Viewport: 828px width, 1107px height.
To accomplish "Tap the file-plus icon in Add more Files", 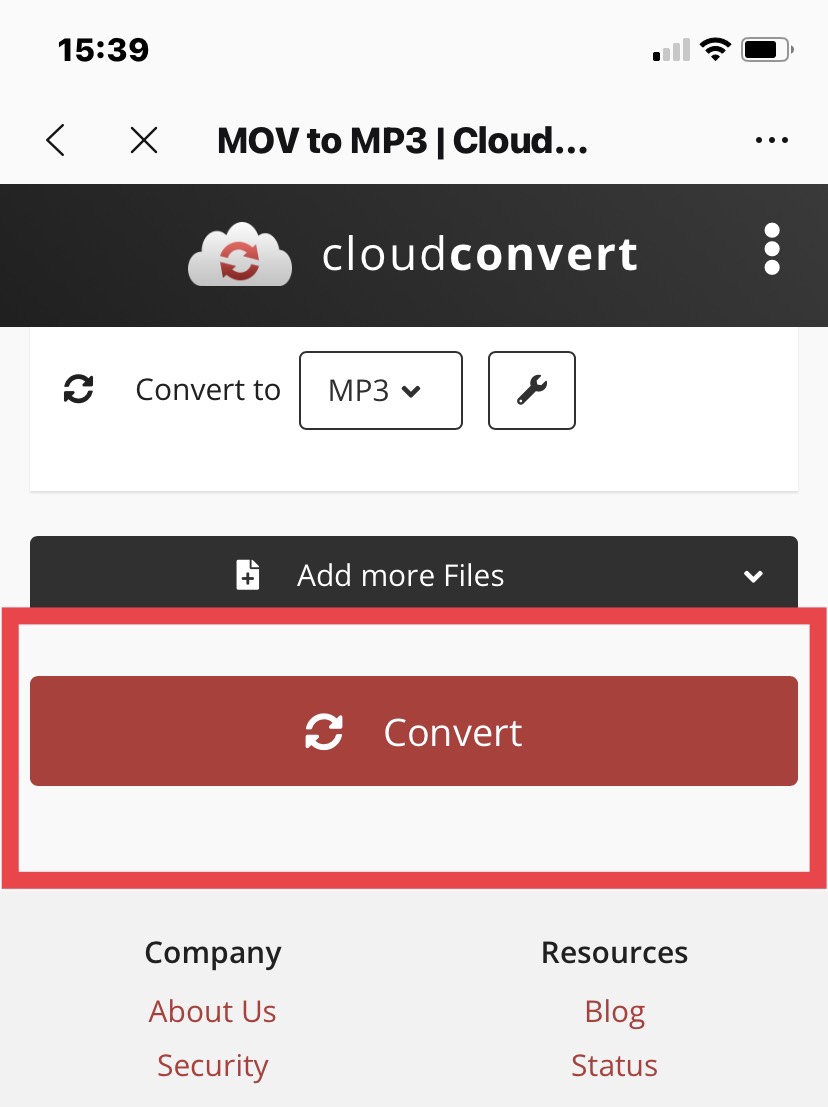I will (248, 575).
